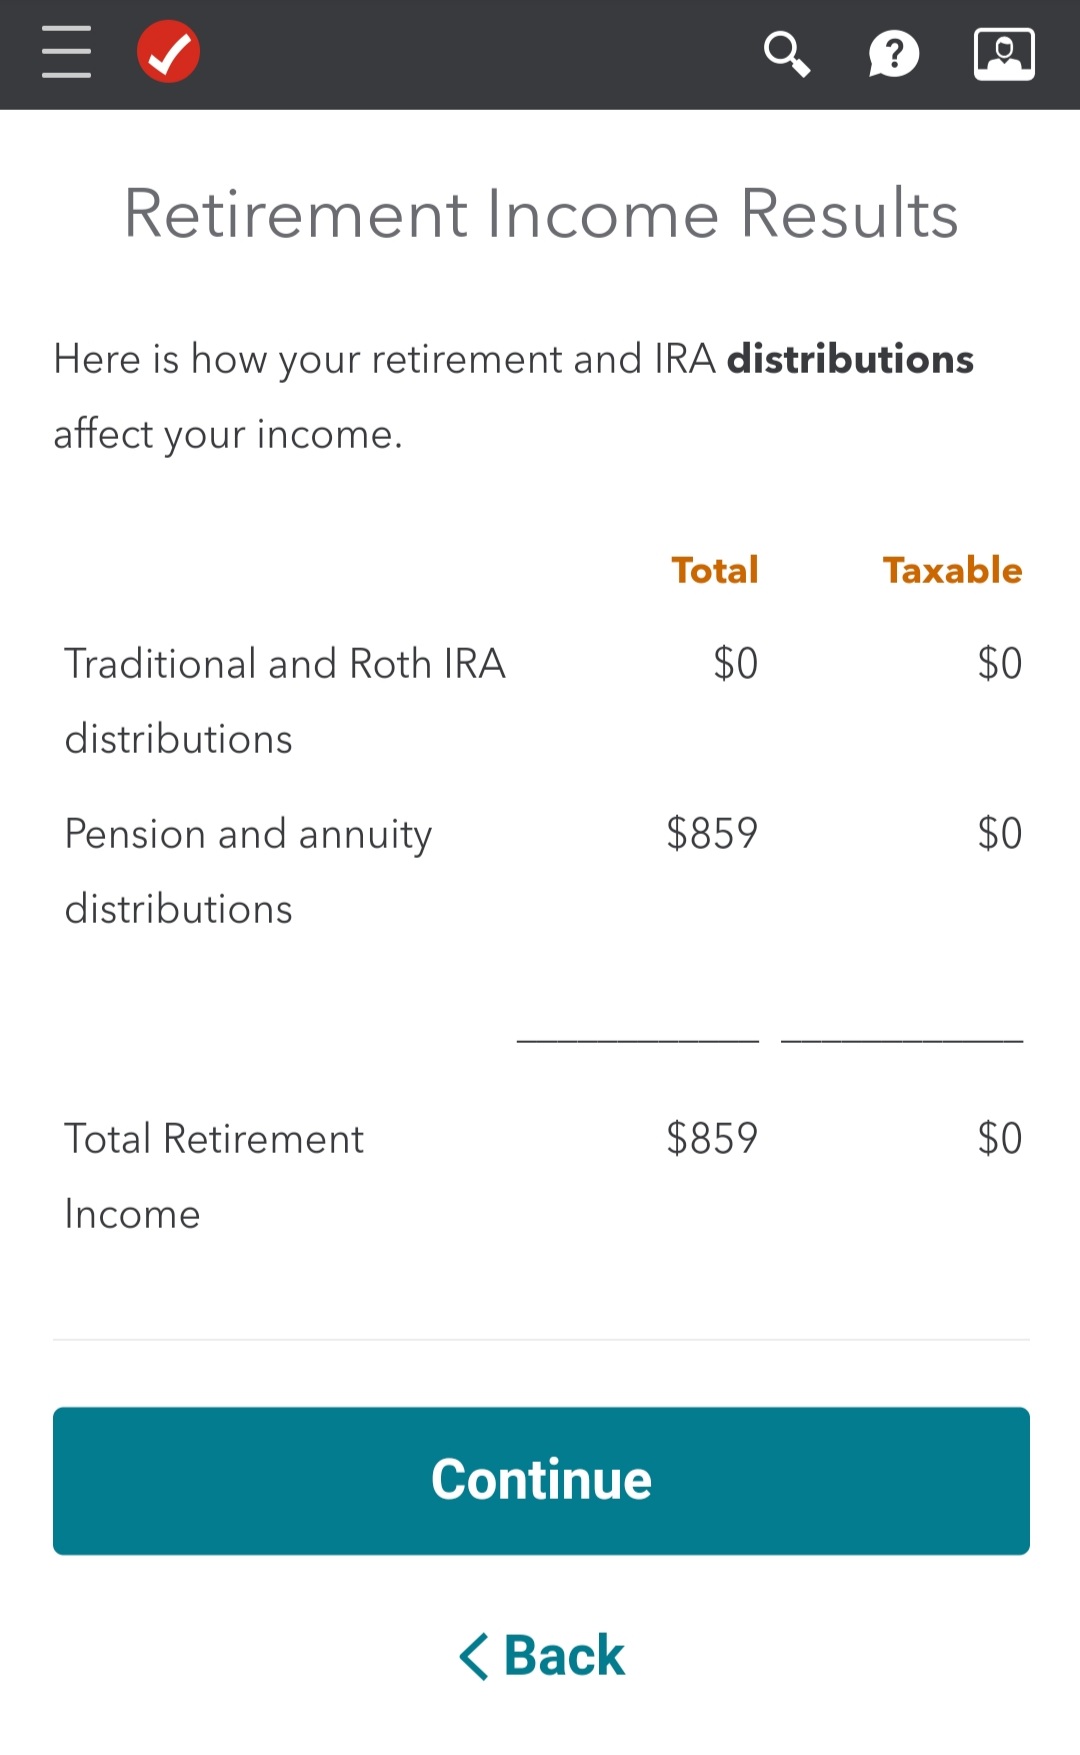Open the hamburger navigation menu
The image size is (1080, 1755).
[66, 52]
